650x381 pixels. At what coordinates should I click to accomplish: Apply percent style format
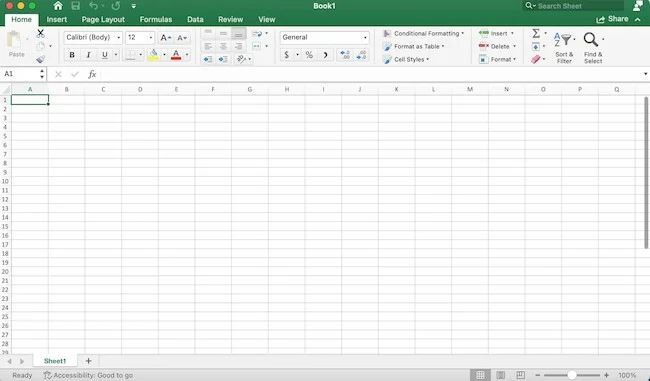(309, 55)
